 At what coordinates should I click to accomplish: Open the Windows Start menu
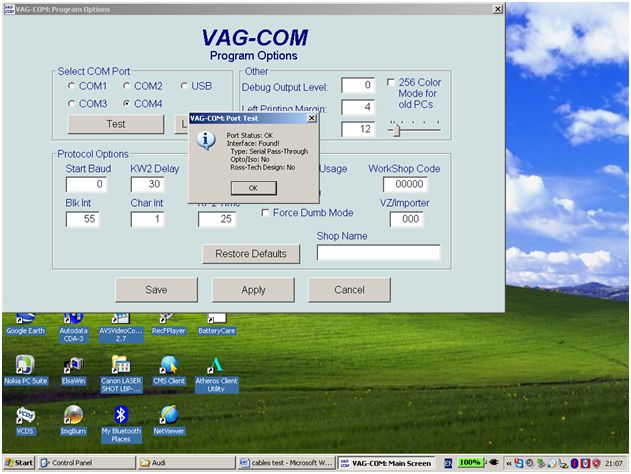point(19,463)
